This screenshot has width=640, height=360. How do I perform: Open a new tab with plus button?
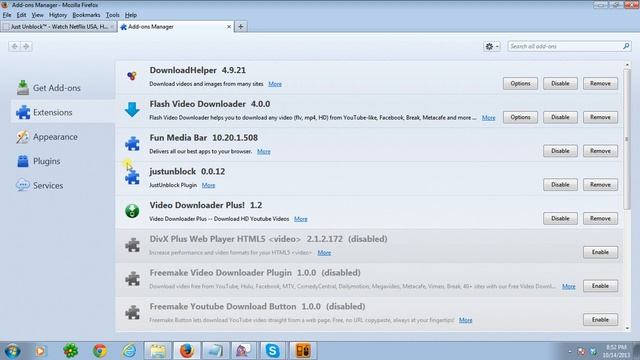click(x=241, y=27)
